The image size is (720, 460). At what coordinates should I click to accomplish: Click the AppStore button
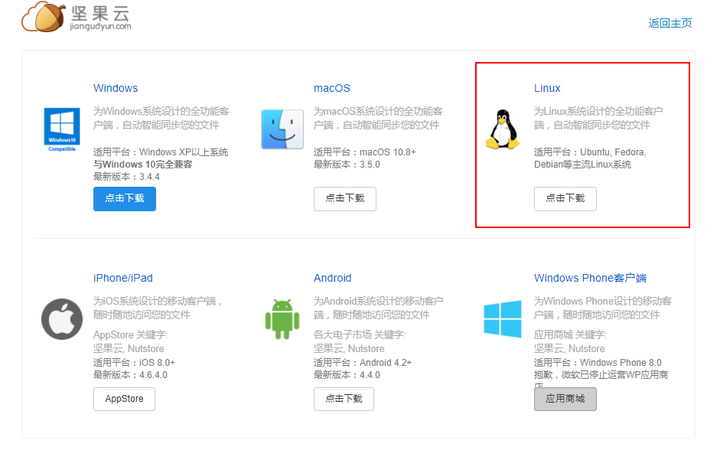pyautogui.click(x=124, y=399)
